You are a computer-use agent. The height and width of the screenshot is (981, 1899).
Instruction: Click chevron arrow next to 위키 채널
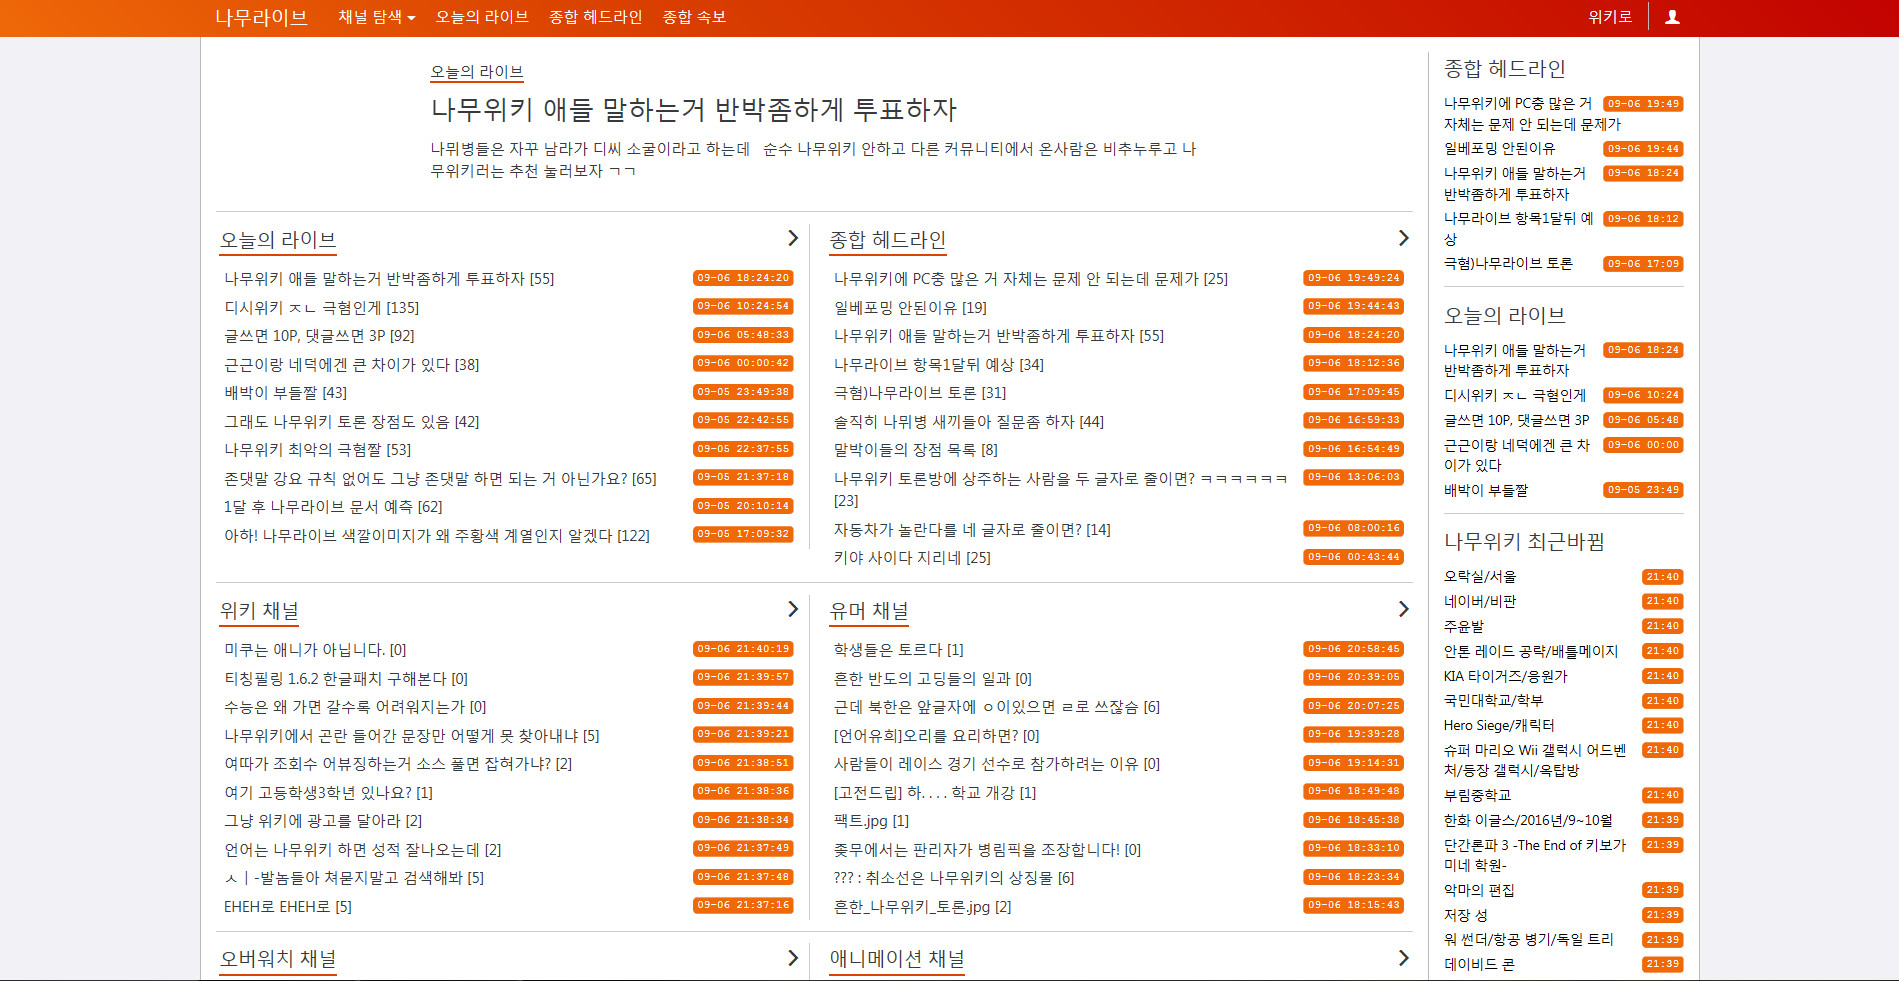(792, 609)
